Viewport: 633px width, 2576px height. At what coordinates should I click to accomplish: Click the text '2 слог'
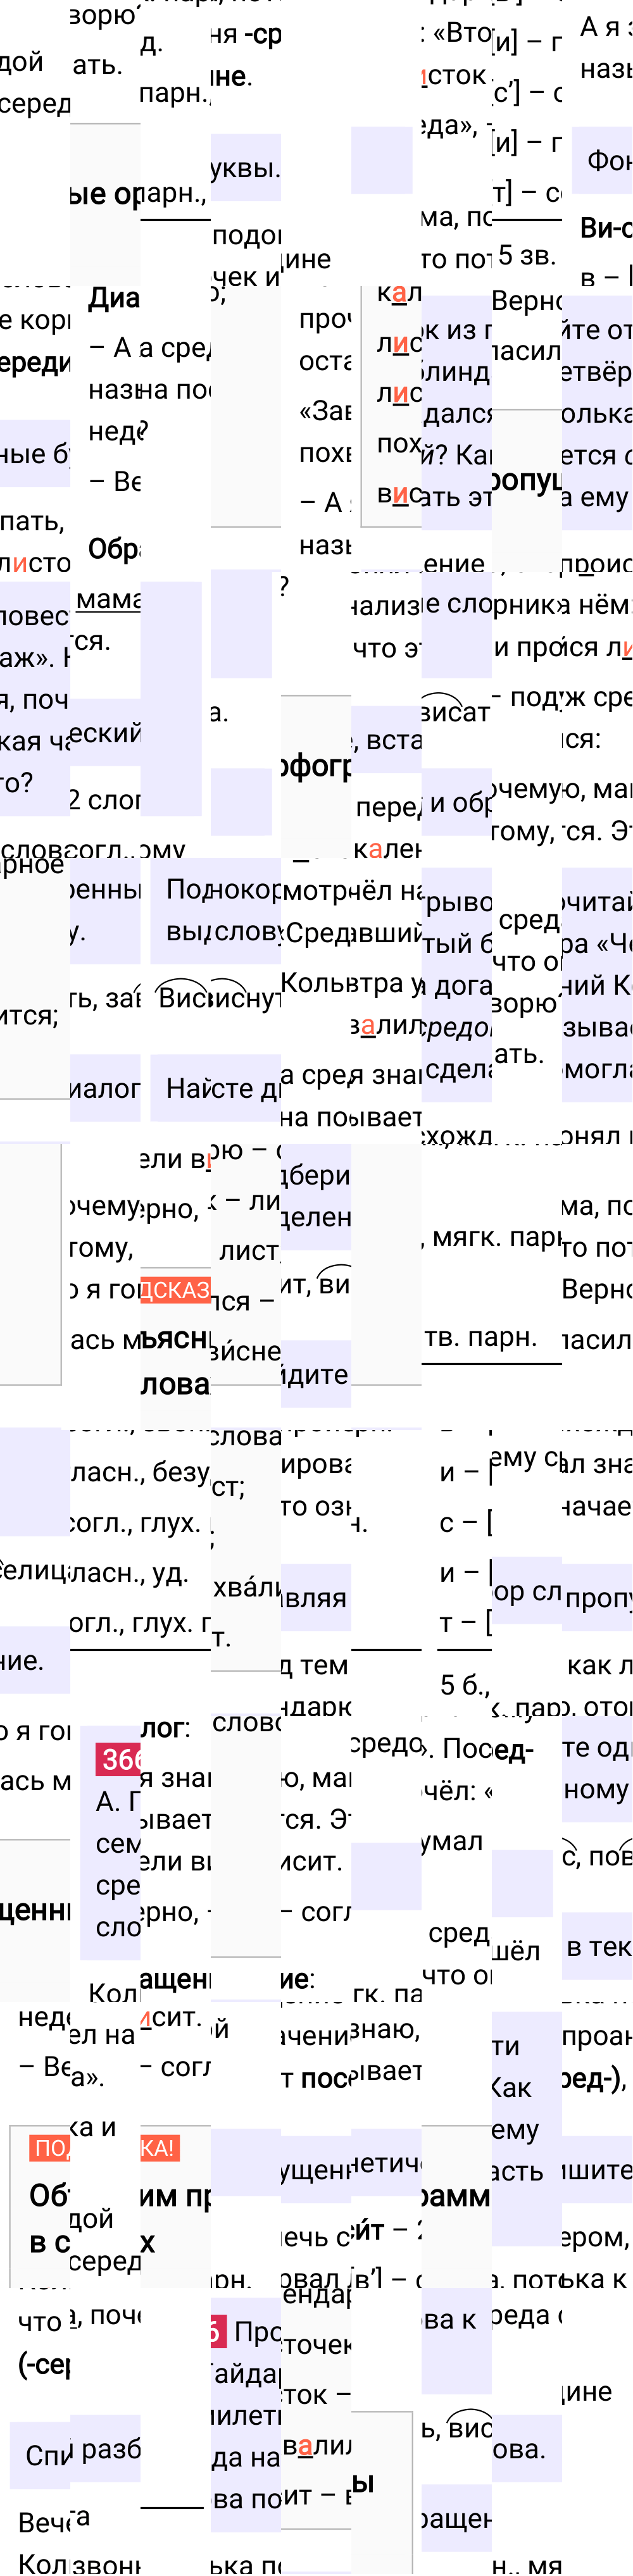(x=105, y=800)
